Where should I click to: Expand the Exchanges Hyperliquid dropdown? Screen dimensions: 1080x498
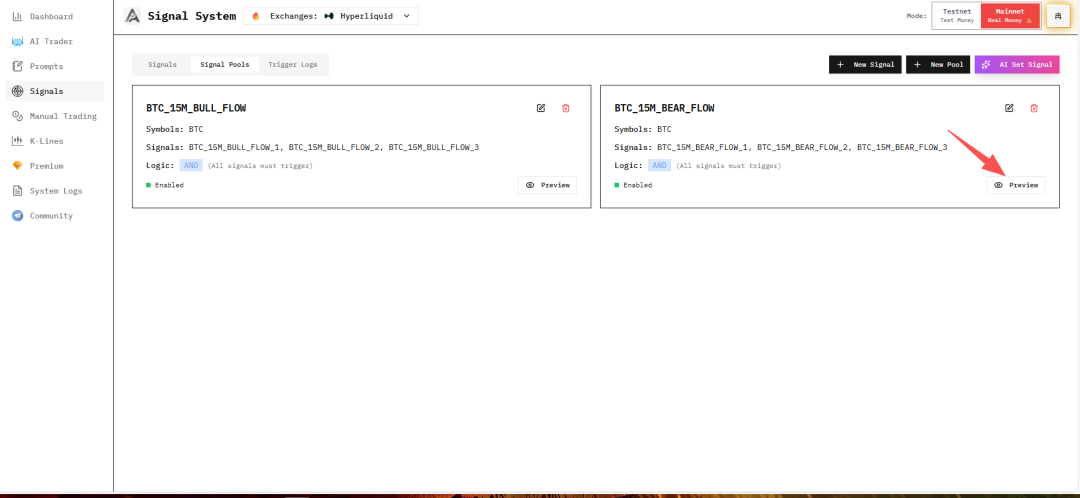click(x=331, y=15)
